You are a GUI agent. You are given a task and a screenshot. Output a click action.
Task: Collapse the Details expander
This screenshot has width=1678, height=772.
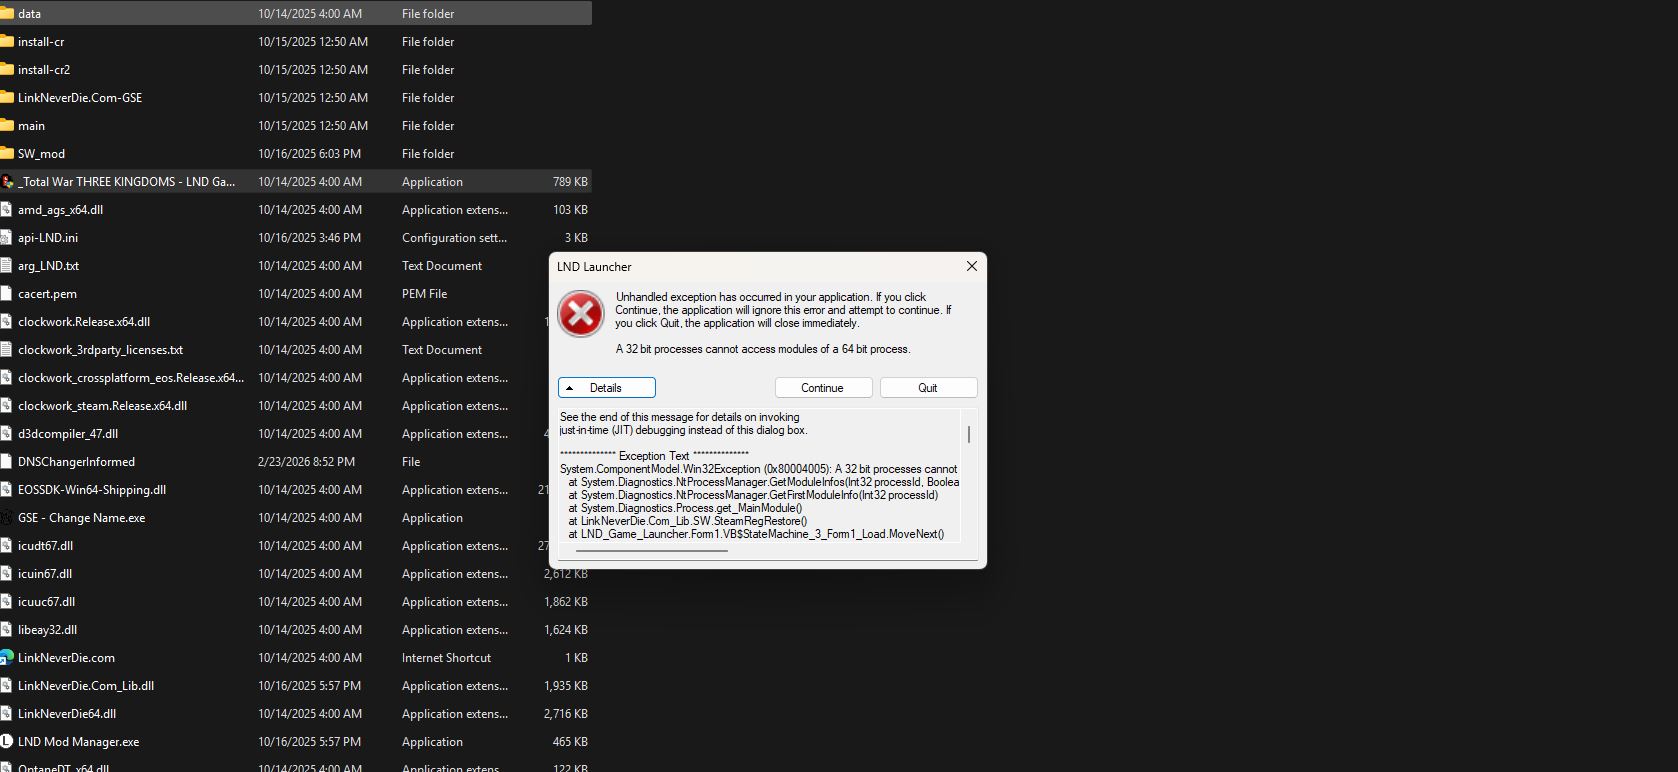pos(606,388)
